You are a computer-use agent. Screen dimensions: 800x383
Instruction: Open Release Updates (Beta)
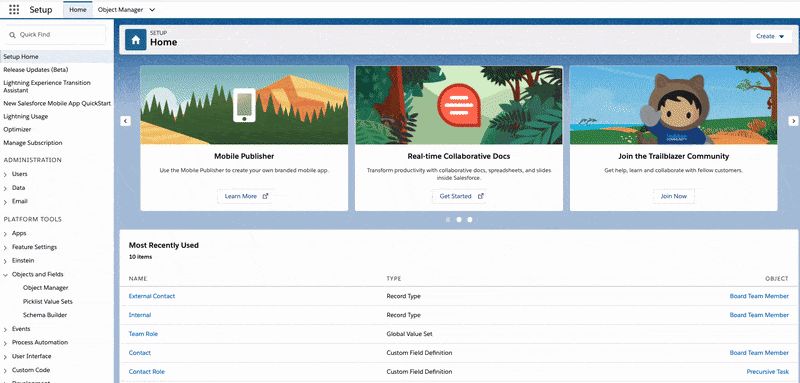point(36,70)
